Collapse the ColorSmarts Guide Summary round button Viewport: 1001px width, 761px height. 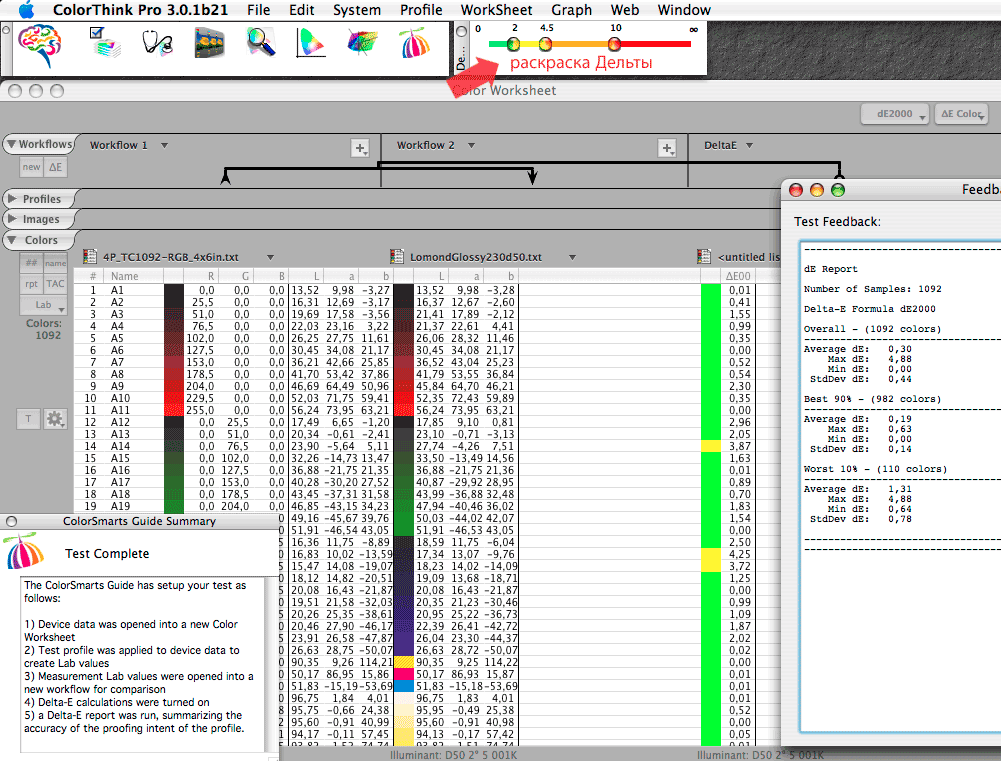pos(11,521)
